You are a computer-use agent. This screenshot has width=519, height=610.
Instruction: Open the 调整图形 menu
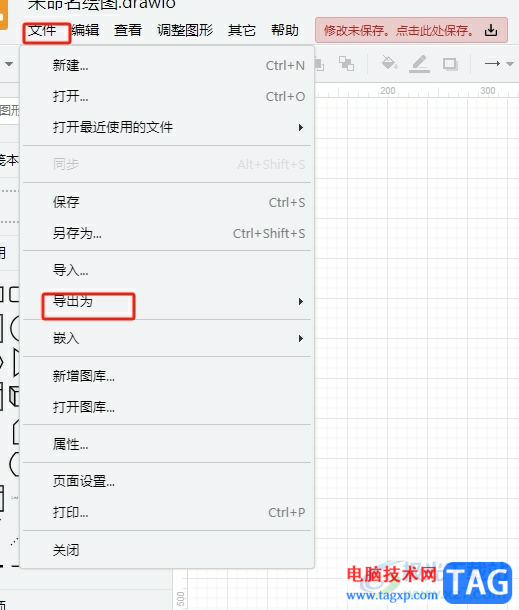point(185,30)
